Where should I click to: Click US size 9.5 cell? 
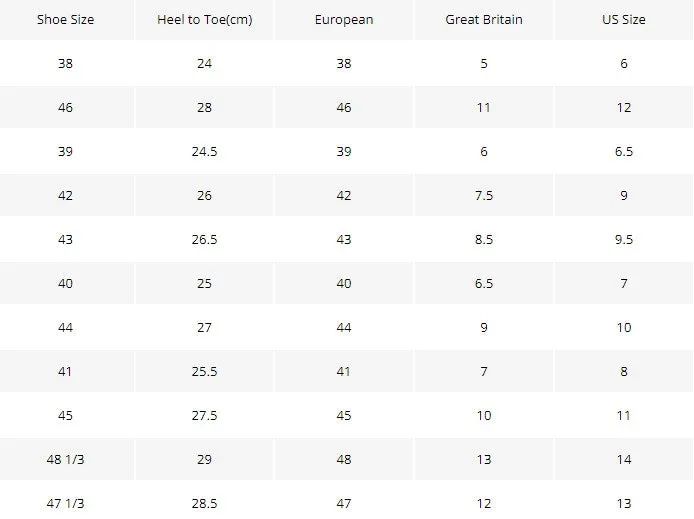pos(624,239)
